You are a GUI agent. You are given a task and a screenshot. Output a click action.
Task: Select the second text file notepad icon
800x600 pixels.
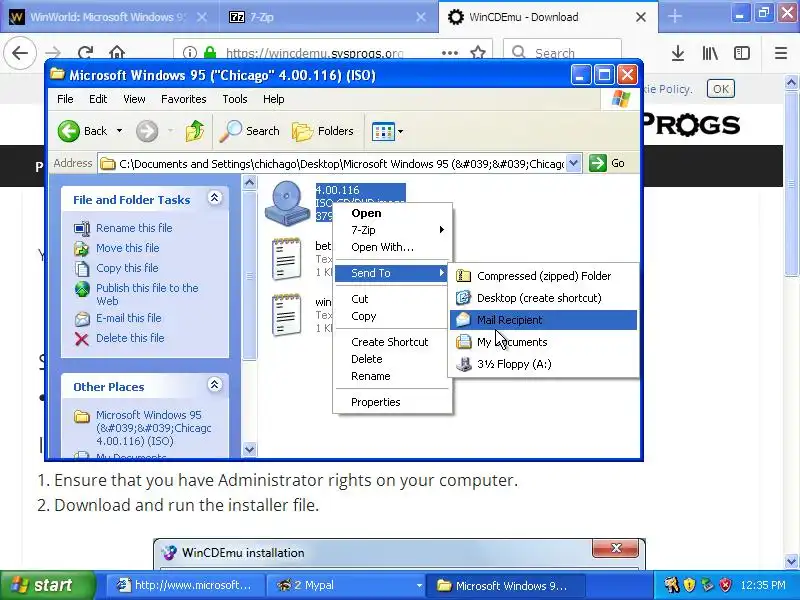click(286, 314)
